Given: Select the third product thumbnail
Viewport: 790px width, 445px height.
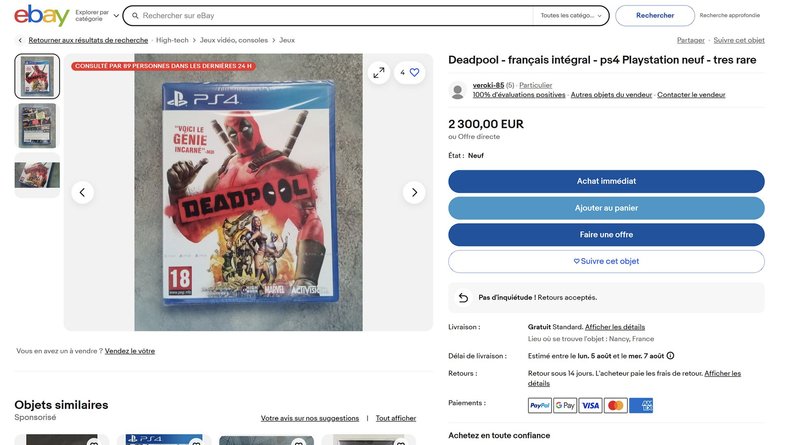Looking at the screenshot, I should click(37, 175).
